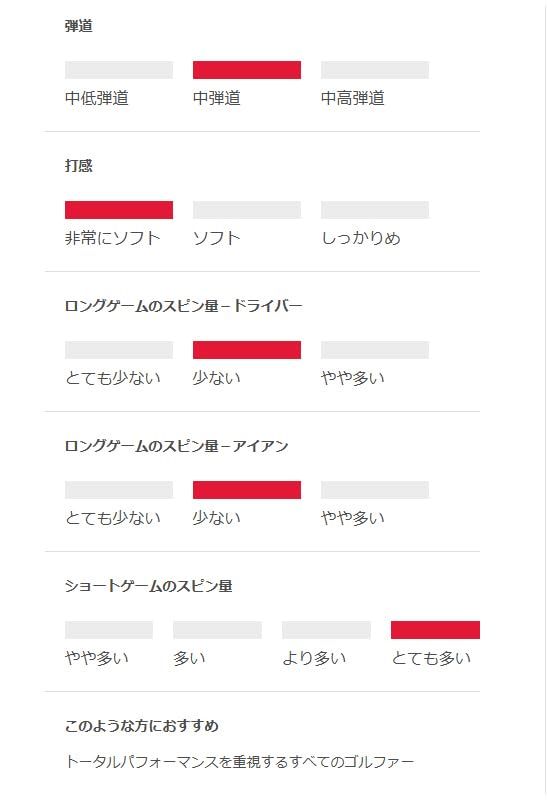Screen dimensions: 548x800
Task: Click the red 非常にソフト bar under 打感
Action: pos(119,210)
